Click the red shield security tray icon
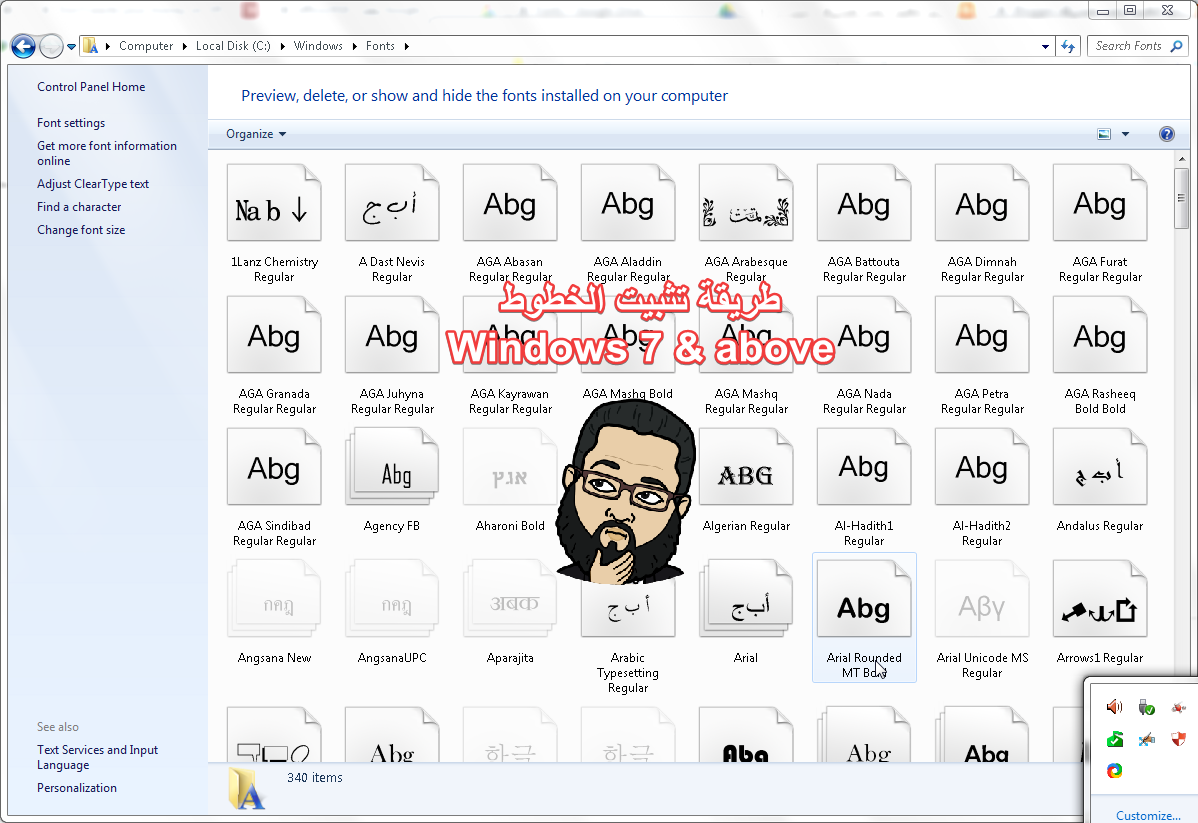1198x823 pixels. 1178,739
